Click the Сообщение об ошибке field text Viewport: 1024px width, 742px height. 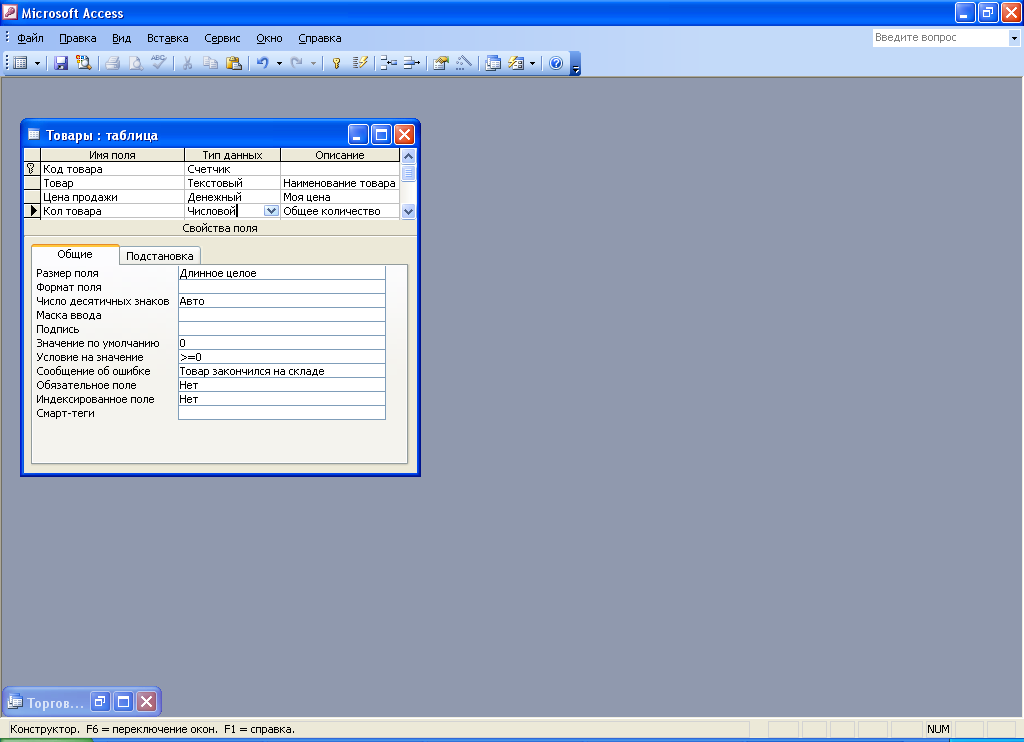[281, 371]
